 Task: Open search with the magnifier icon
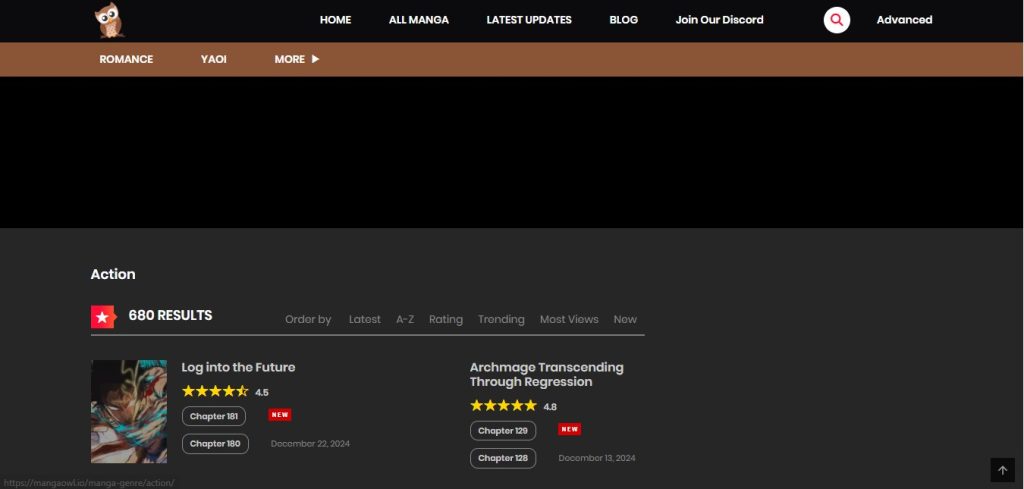tap(837, 20)
